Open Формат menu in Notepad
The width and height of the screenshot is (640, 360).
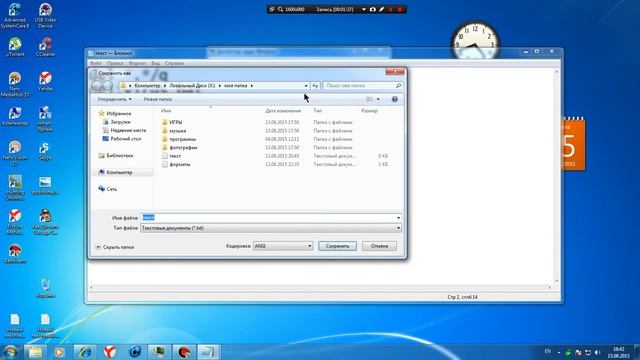137,63
